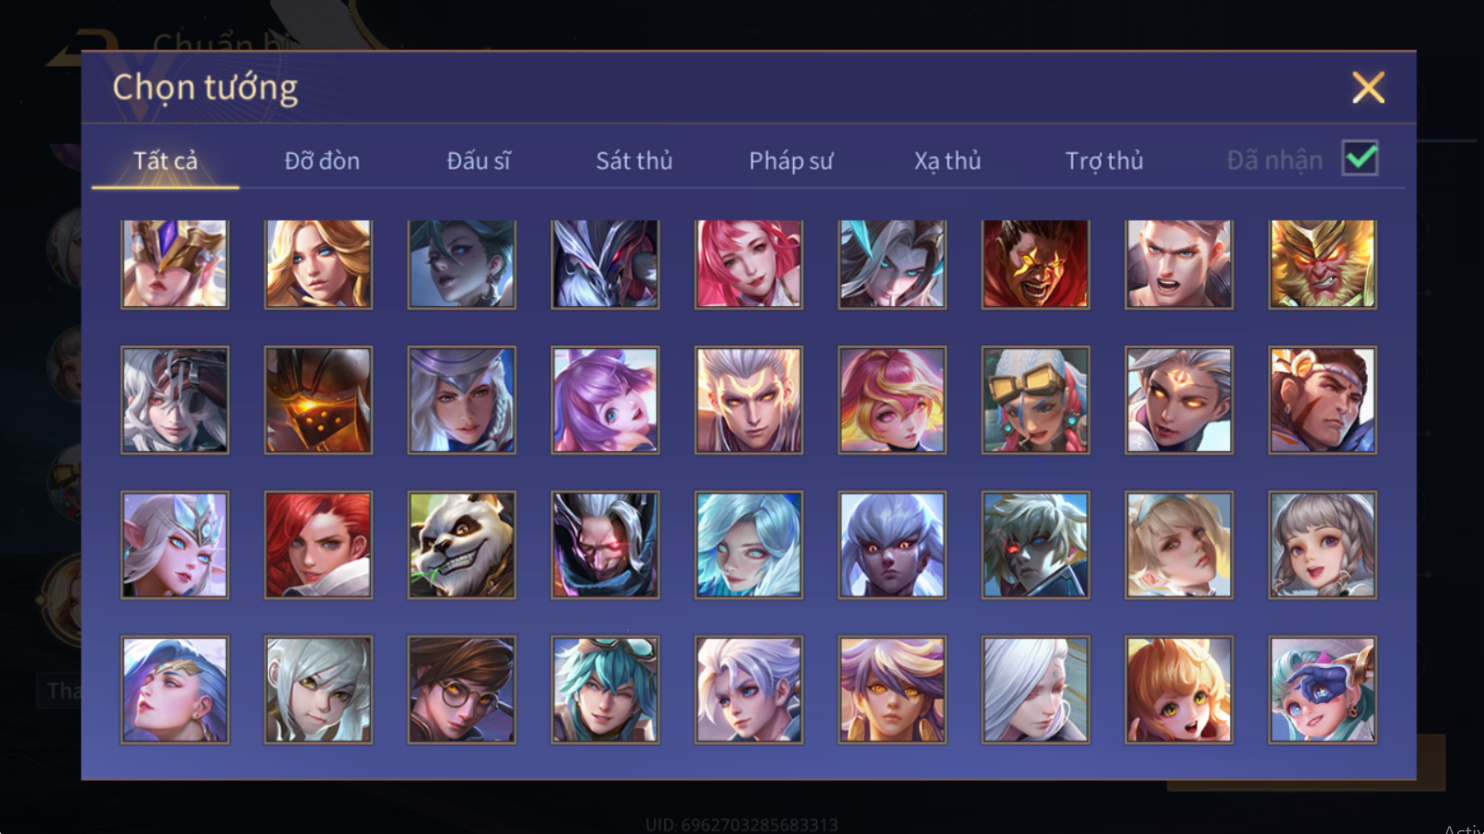Select the panda hero portrait
1484x834 pixels.
462,545
